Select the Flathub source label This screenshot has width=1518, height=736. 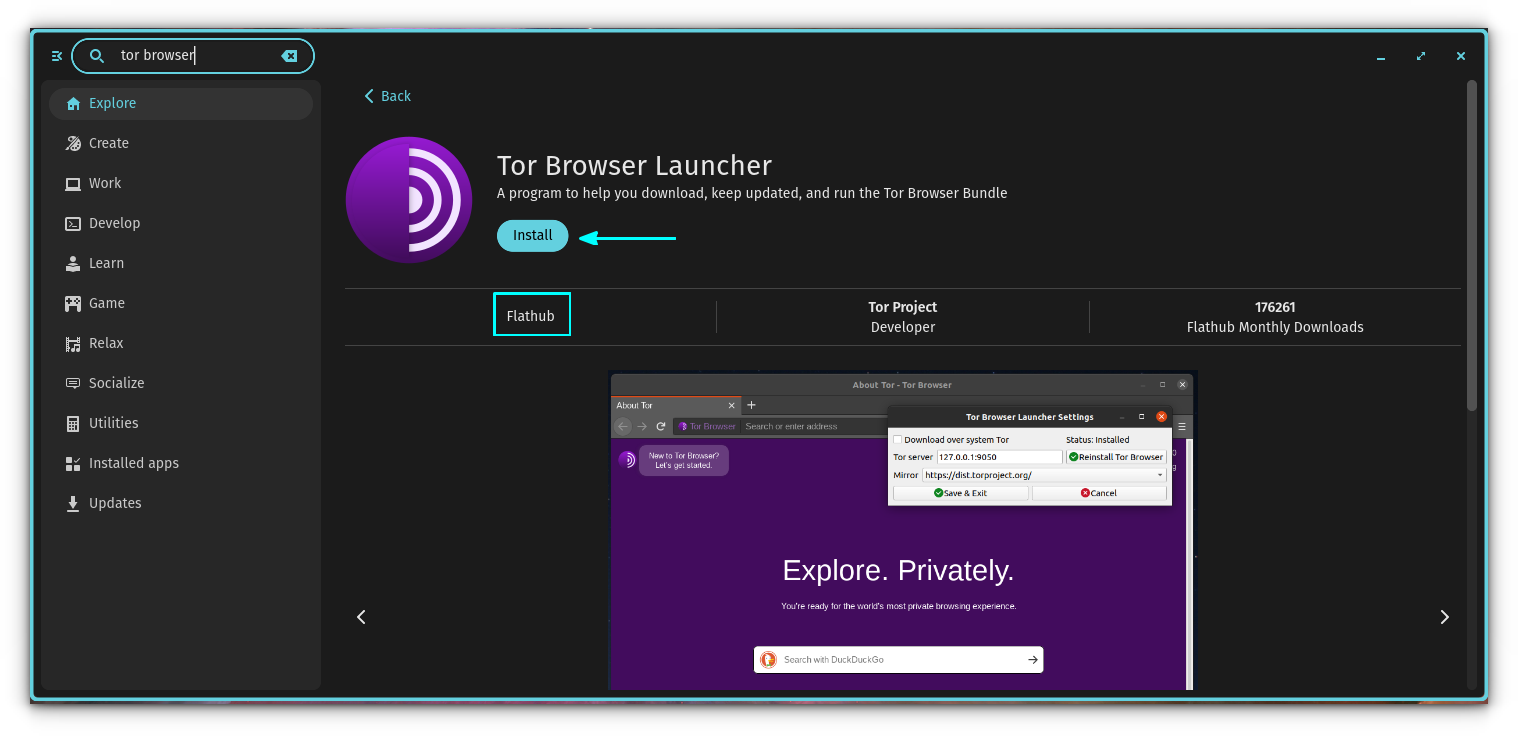[531, 316]
